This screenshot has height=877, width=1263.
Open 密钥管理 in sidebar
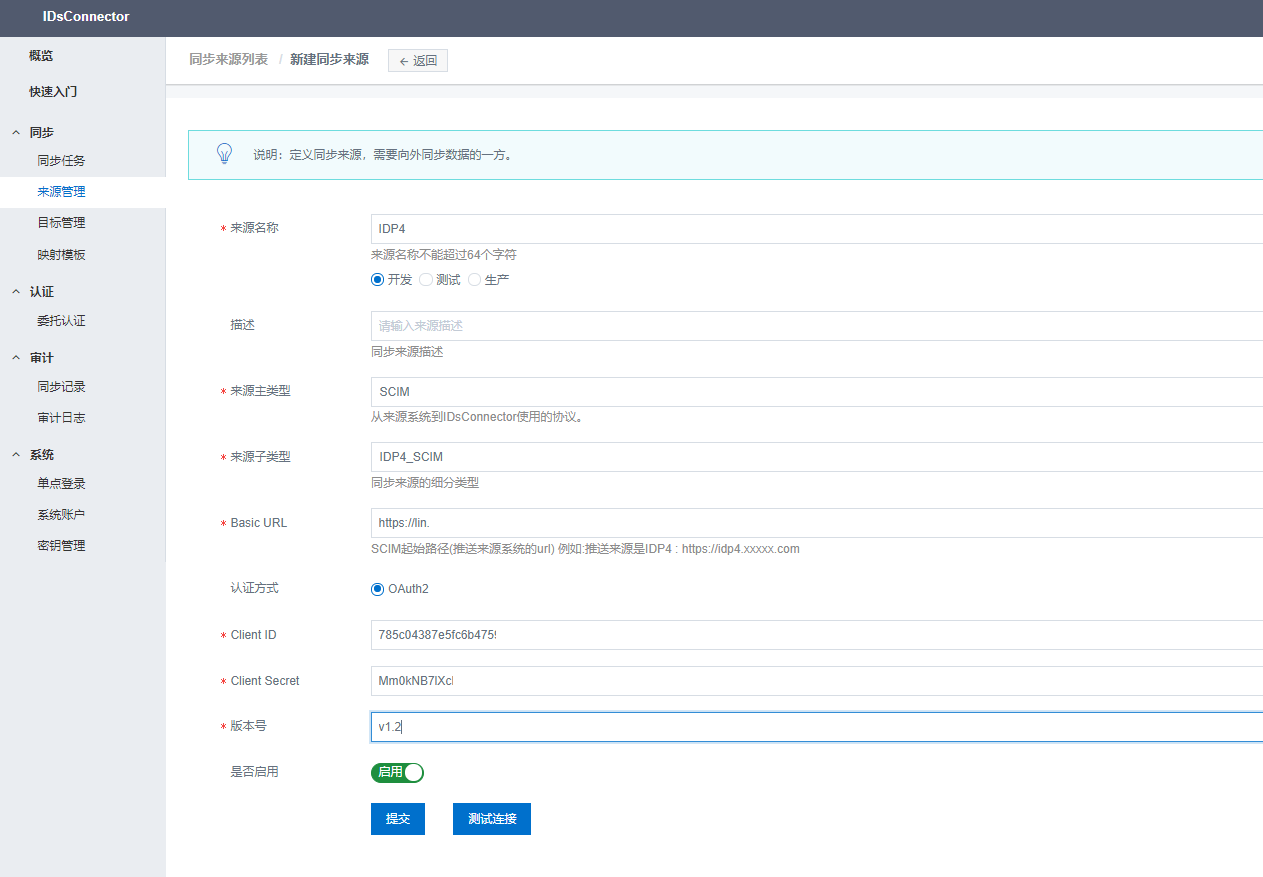61,546
